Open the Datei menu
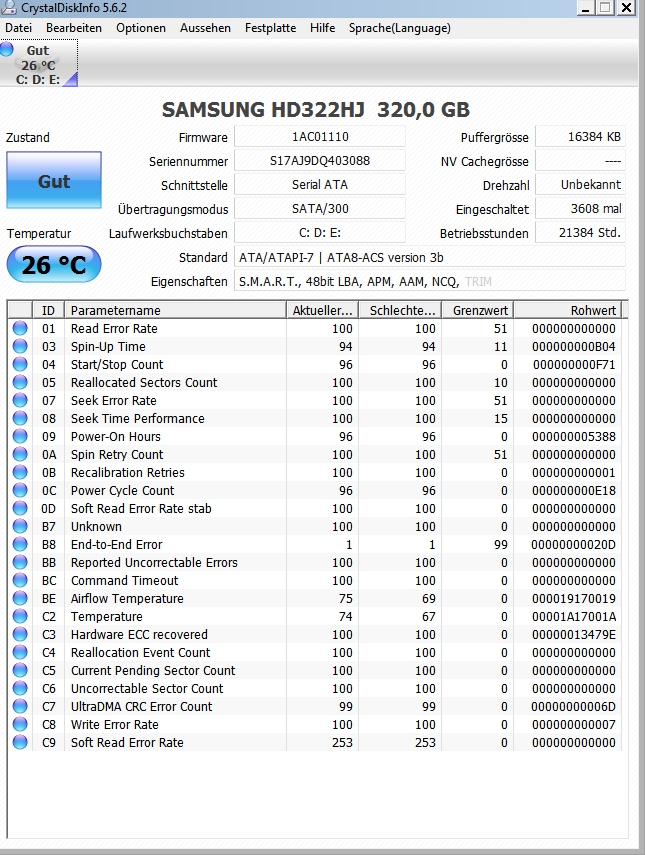Image resolution: width=645 pixels, height=855 pixels. [19, 28]
